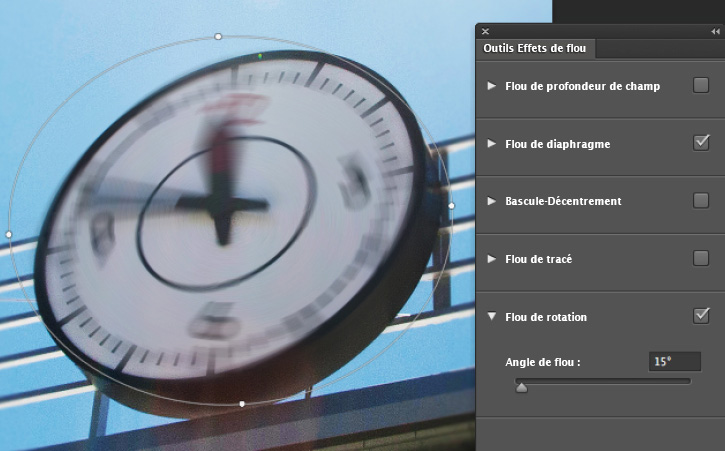Screen dimensions: 725x451
Task: Click the Angle de flou label
Action: pyautogui.click(x=543, y=362)
